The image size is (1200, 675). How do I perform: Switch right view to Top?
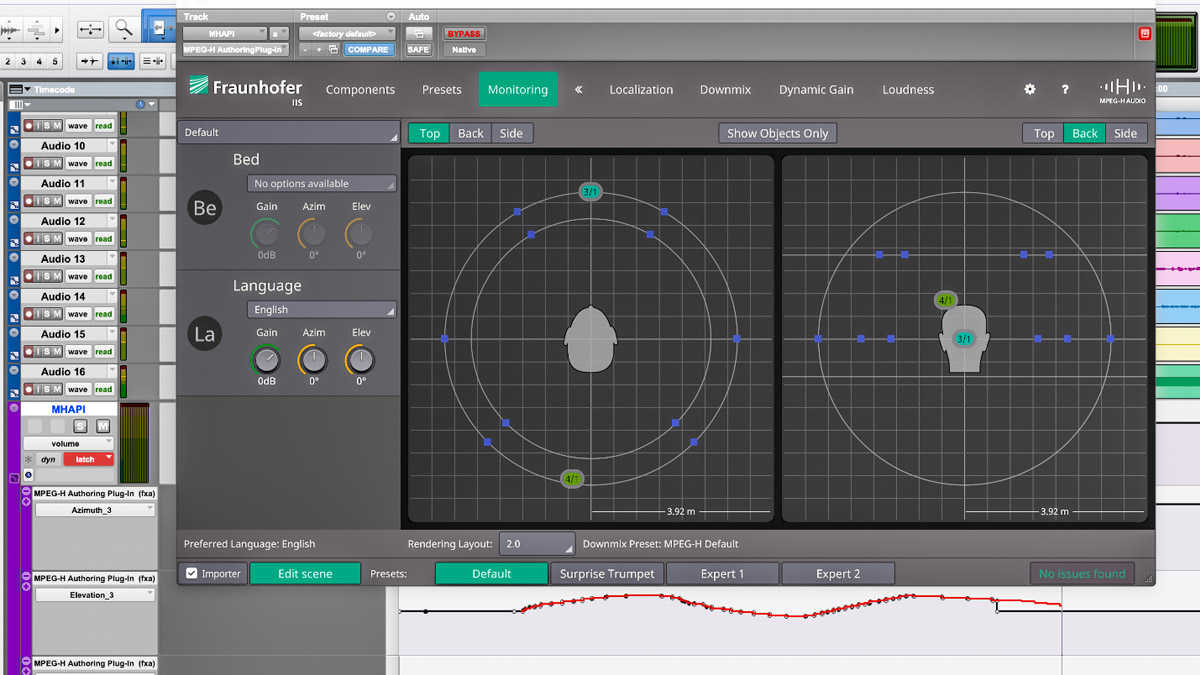coord(1043,133)
